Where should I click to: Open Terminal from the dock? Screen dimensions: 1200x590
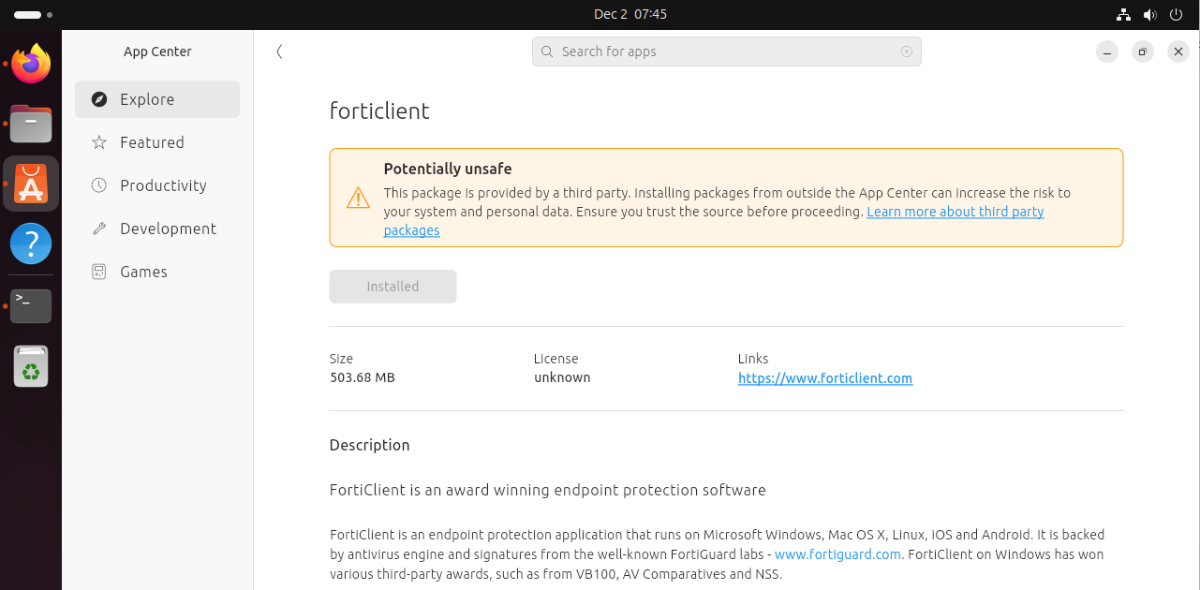(31, 304)
